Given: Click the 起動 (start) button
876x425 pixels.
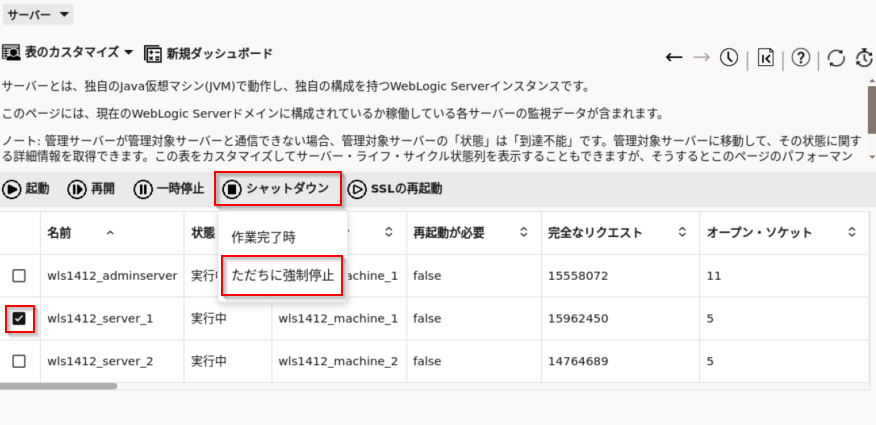Looking at the screenshot, I should coord(26,188).
